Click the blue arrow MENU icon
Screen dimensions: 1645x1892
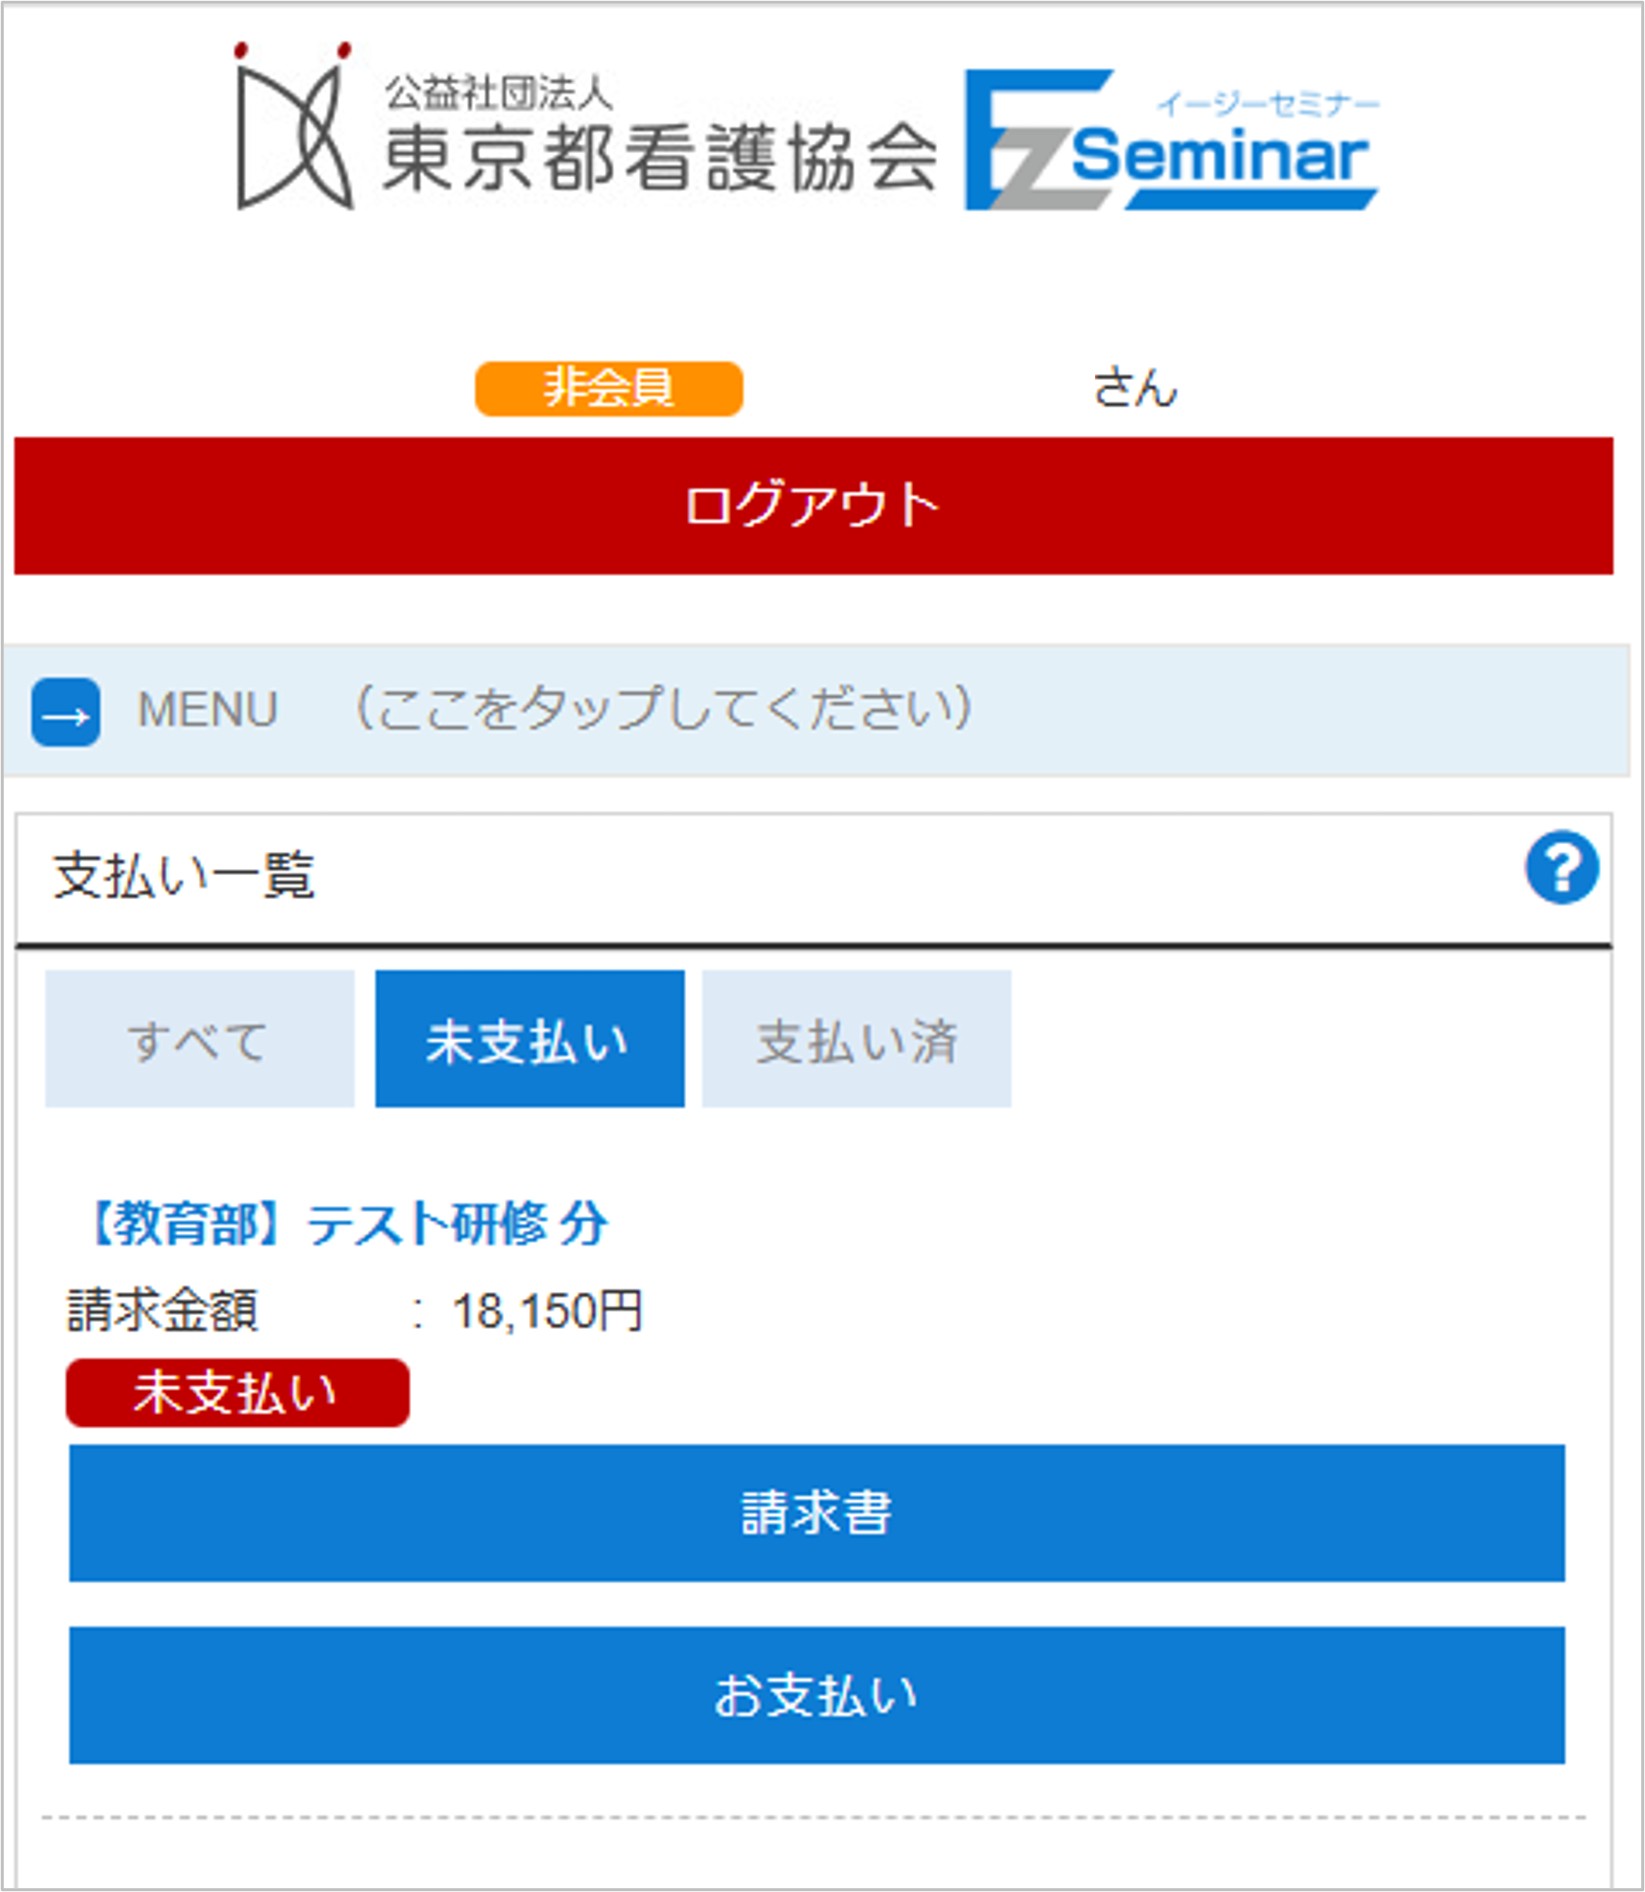point(66,713)
